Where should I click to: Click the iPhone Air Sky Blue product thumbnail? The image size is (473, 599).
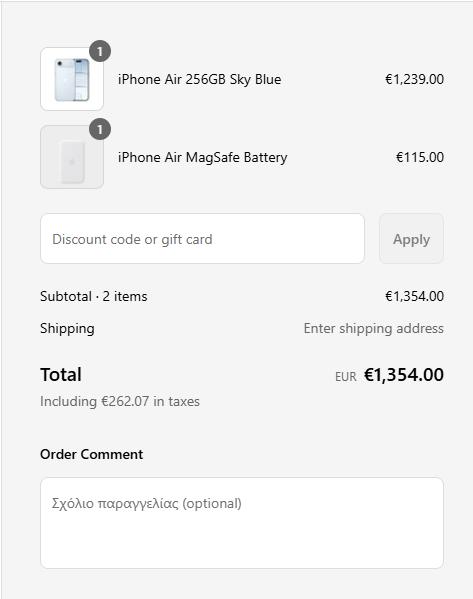(72, 79)
